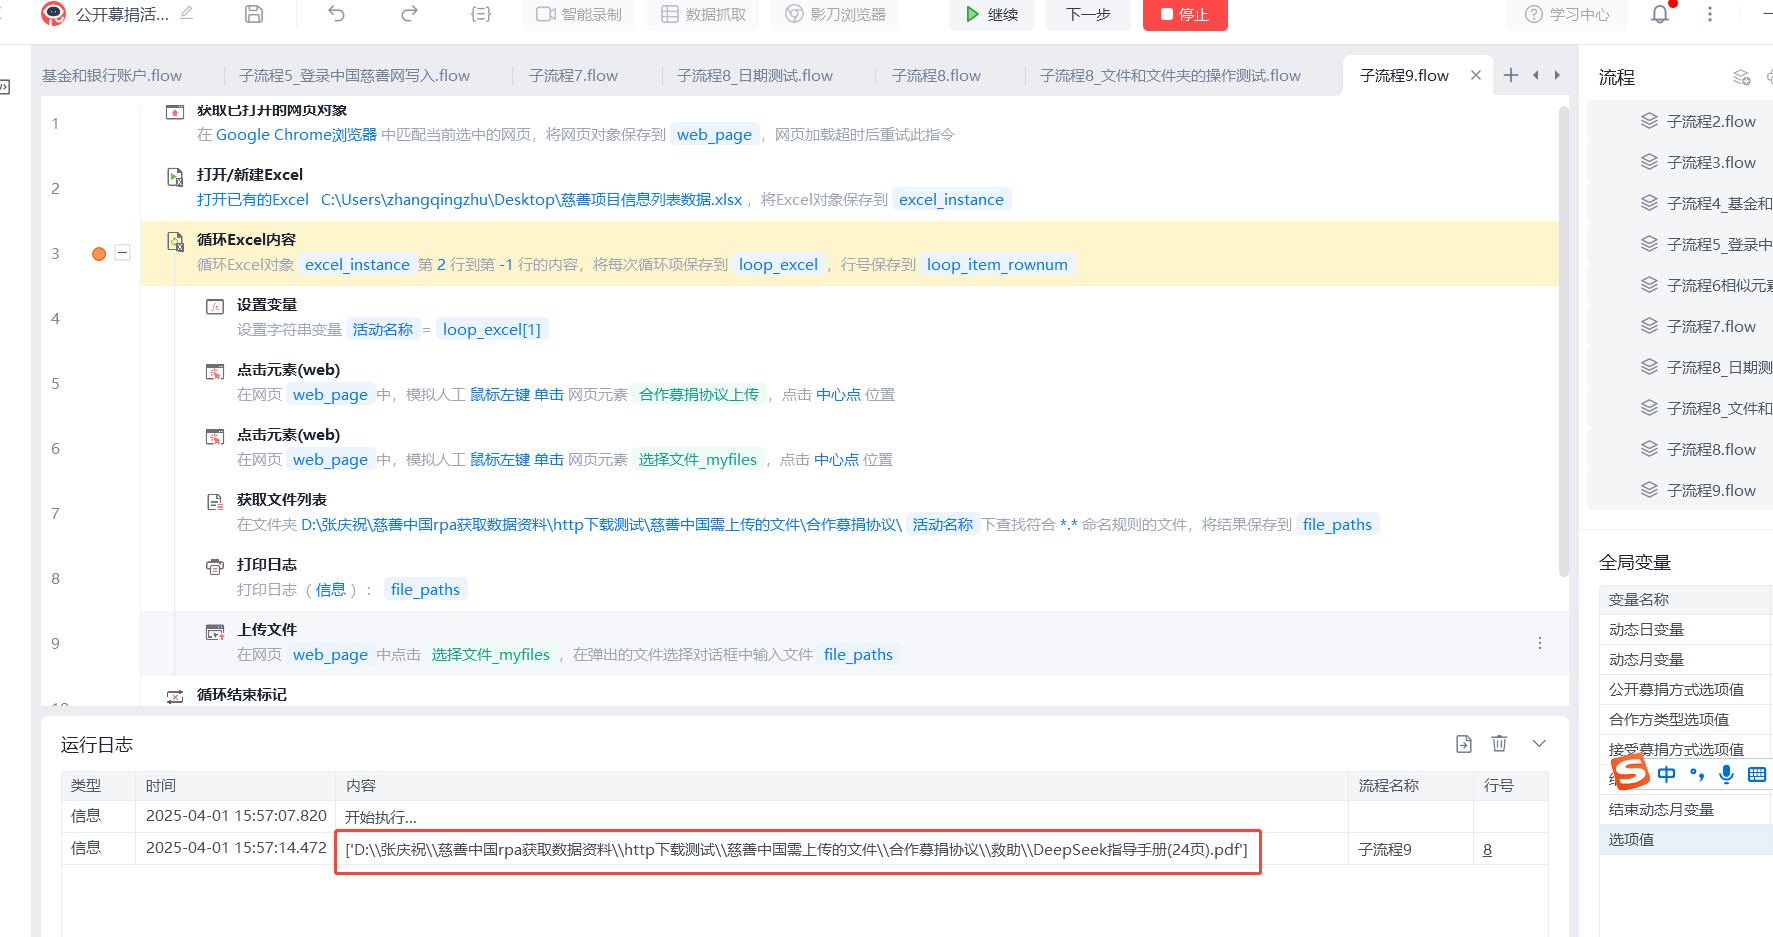Click the 继续 continue button
Image resolution: width=1773 pixels, height=937 pixels.
[991, 14]
